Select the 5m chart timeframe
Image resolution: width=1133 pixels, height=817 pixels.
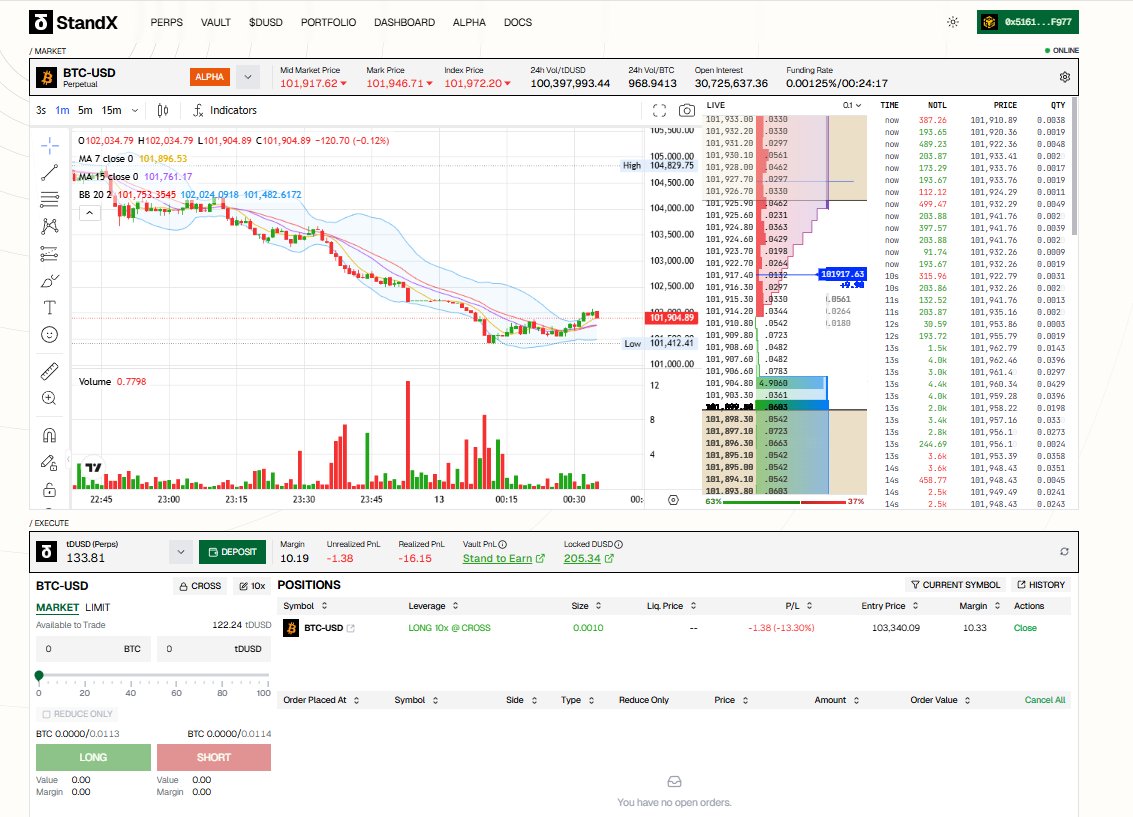[x=85, y=111]
